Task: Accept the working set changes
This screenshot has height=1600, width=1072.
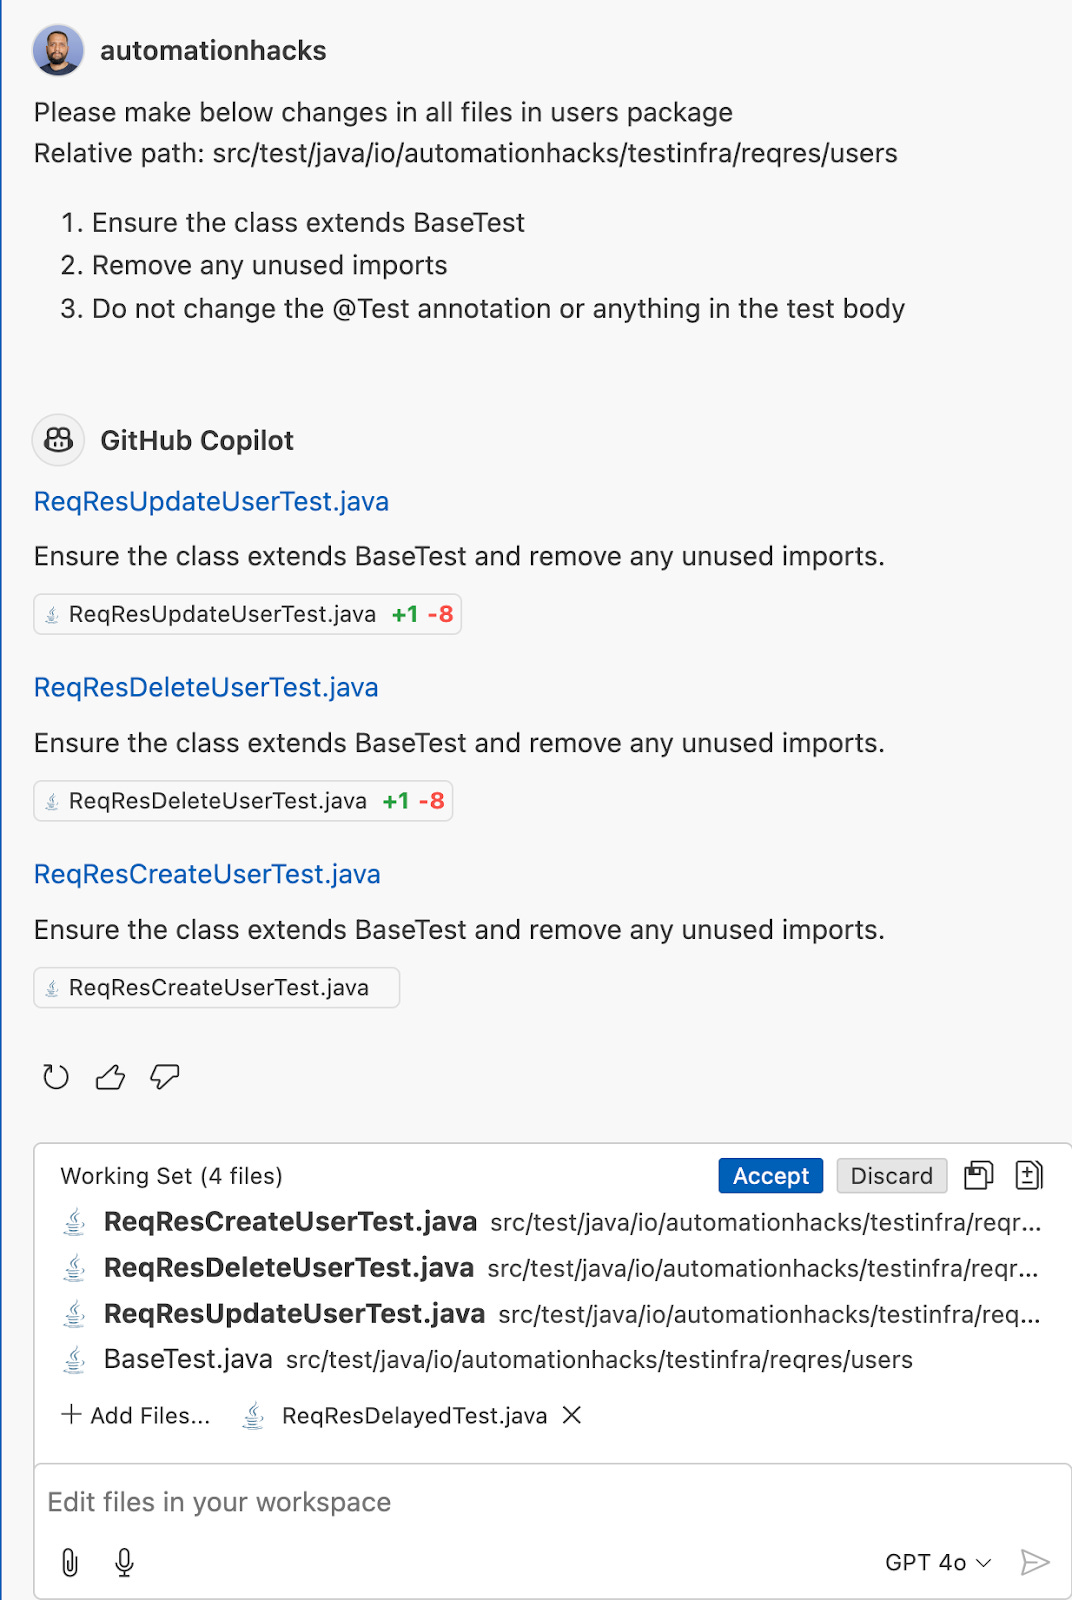Action: (769, 1175)
